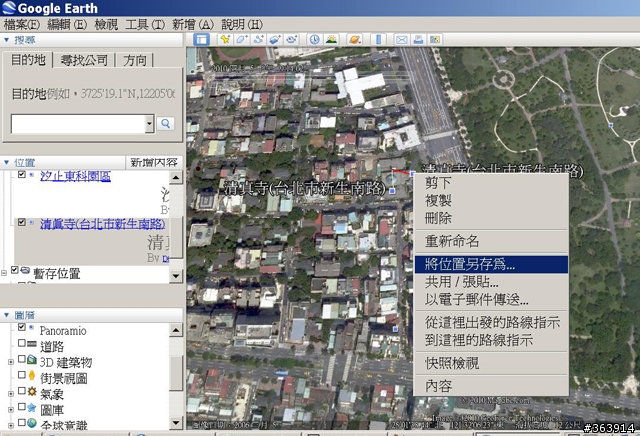Click the 全球意識 globe icon
640x436 pixels.
pyautogui.click(x=32, y=423)
